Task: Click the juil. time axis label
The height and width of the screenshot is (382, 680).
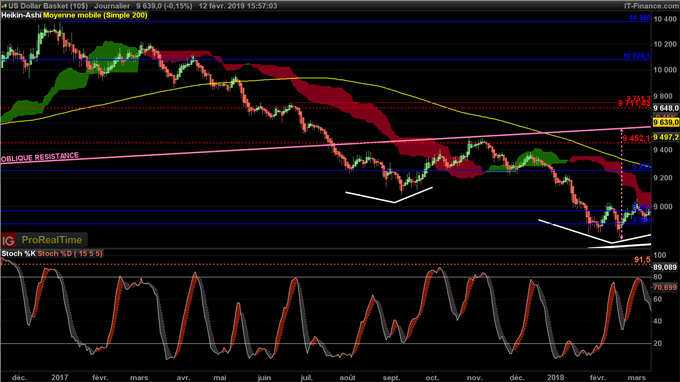Action: pos(307,378)
